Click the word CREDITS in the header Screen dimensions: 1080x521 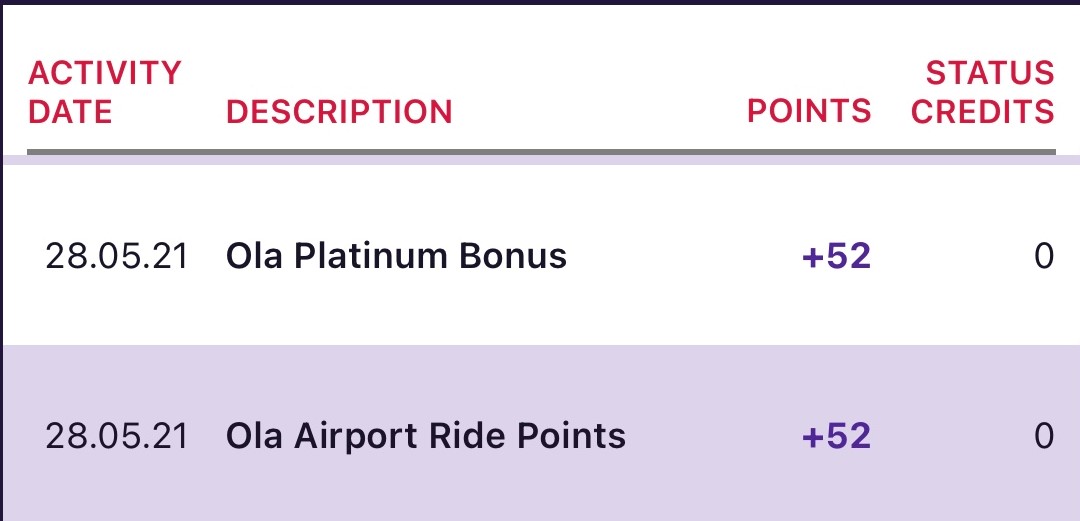pyautogui.click(x=983, y=112)
